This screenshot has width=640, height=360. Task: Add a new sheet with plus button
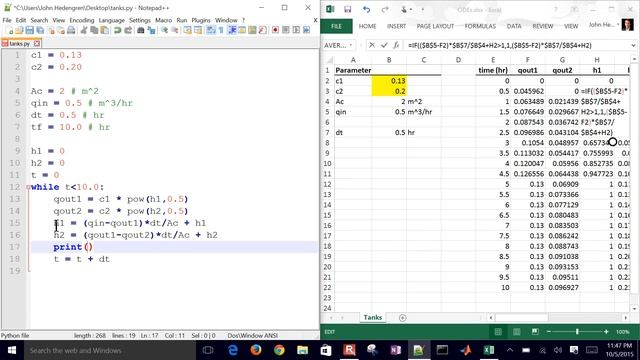pyautogui.click(x=402, y=318)
